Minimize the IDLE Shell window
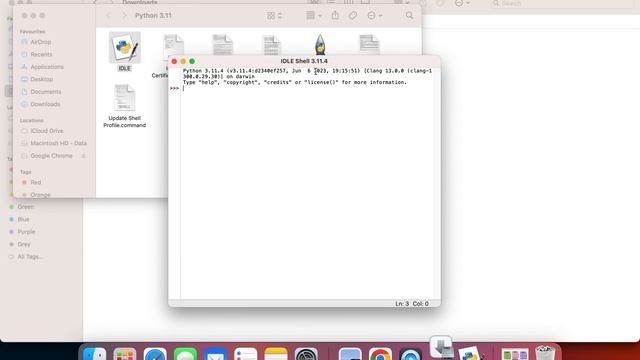The width and height of the screenshot is (640, 360). [x=183, y=61]
